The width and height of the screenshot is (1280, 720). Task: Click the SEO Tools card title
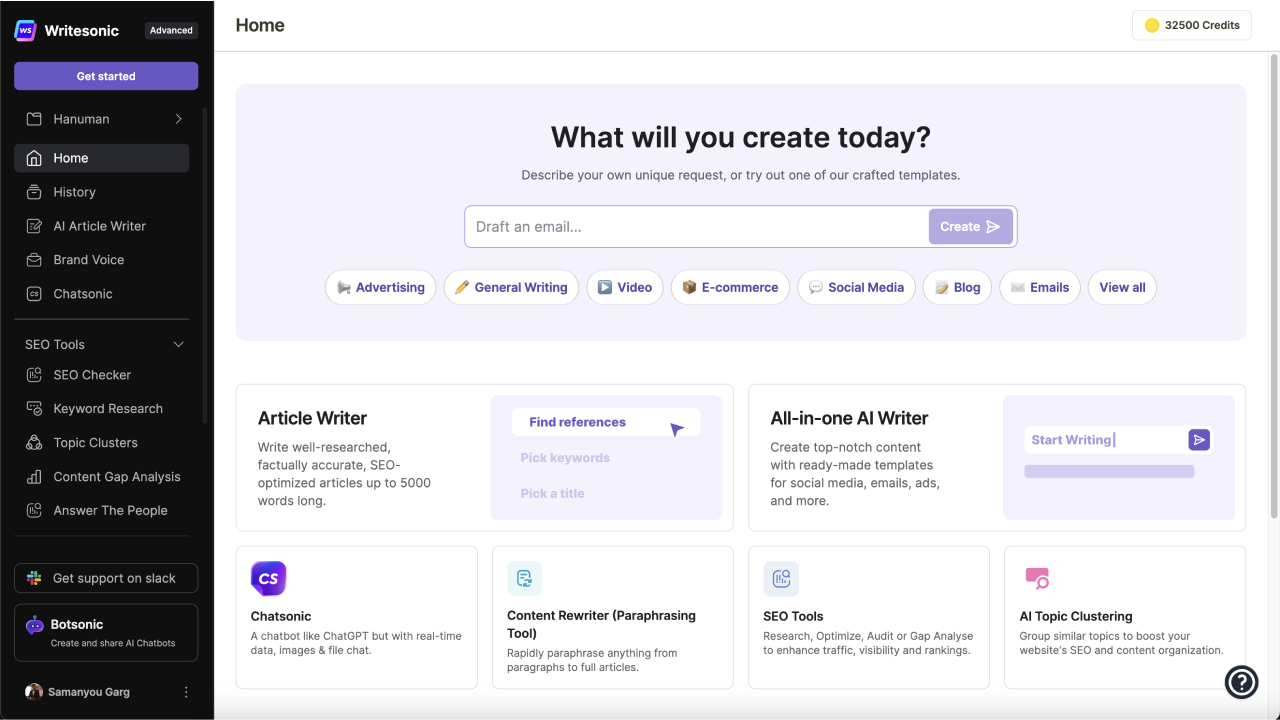[x=793, y=616]
